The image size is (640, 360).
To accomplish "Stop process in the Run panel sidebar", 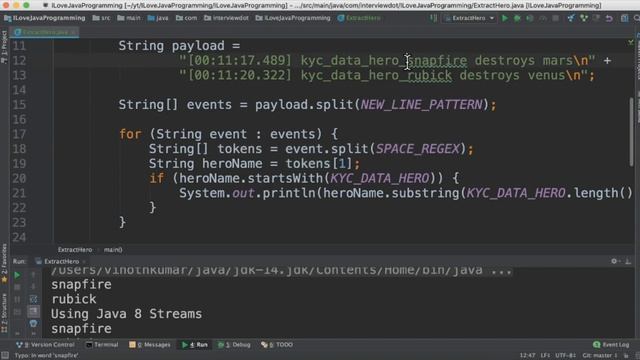I will tap(17, 287).
